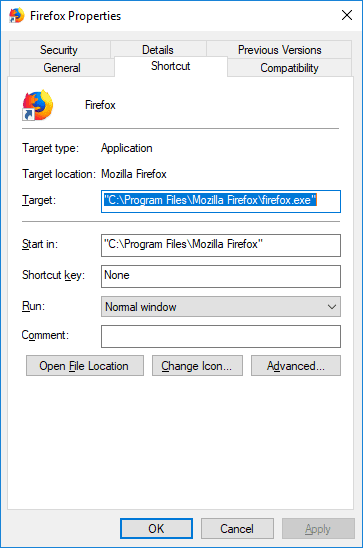
Task: Switch to the General tab
Action: (62, 67)
